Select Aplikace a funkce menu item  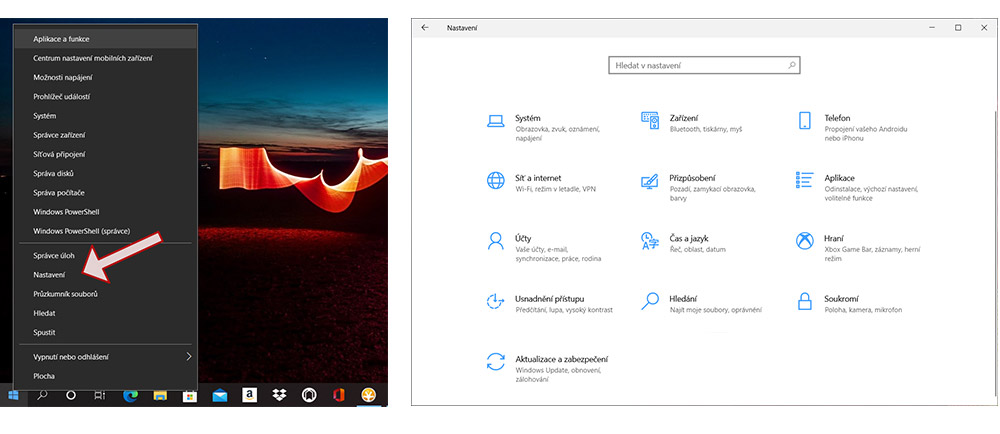(61, 39)
